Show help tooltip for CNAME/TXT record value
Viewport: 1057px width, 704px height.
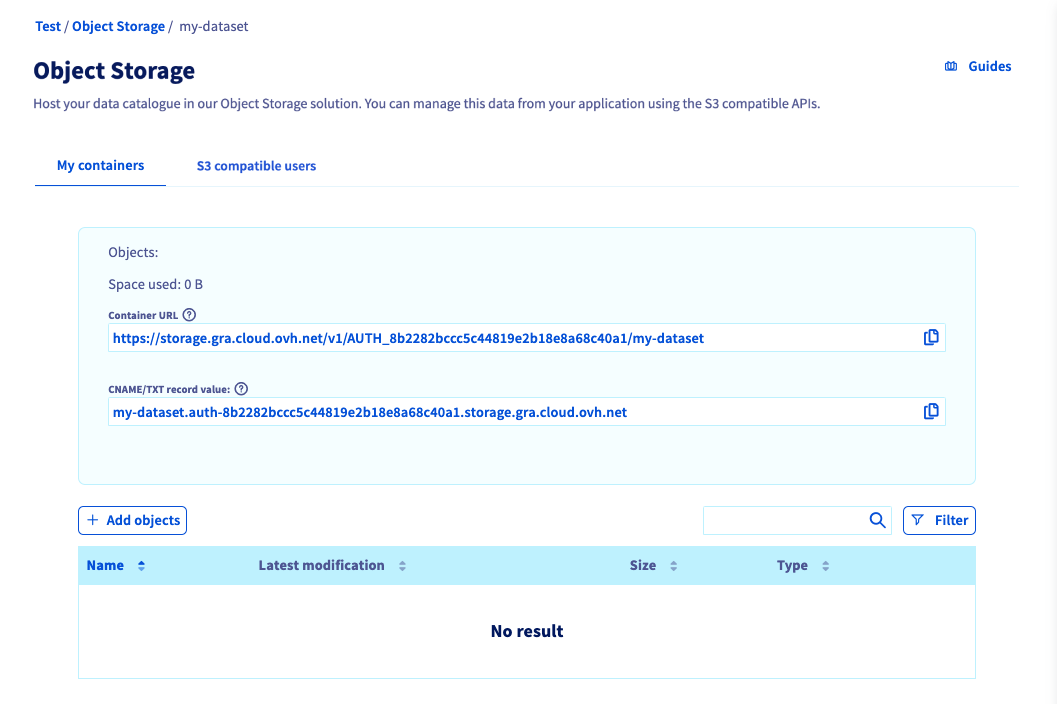(x=241, y=389)
